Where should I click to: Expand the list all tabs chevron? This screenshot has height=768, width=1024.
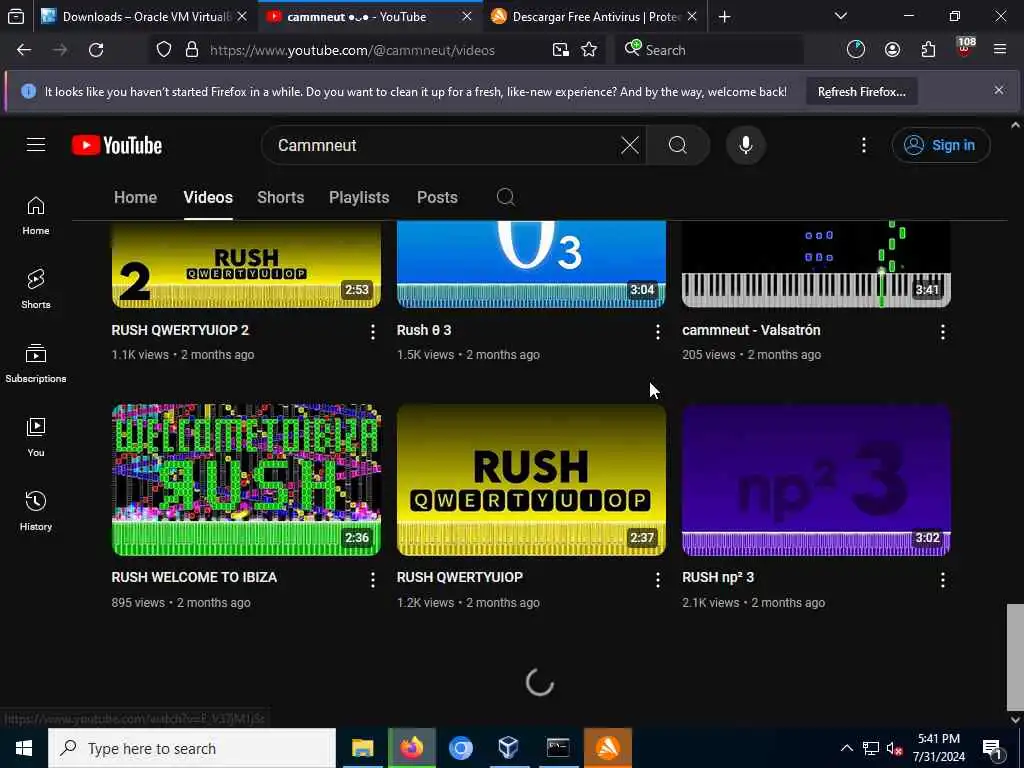click(x=841, y=16)
